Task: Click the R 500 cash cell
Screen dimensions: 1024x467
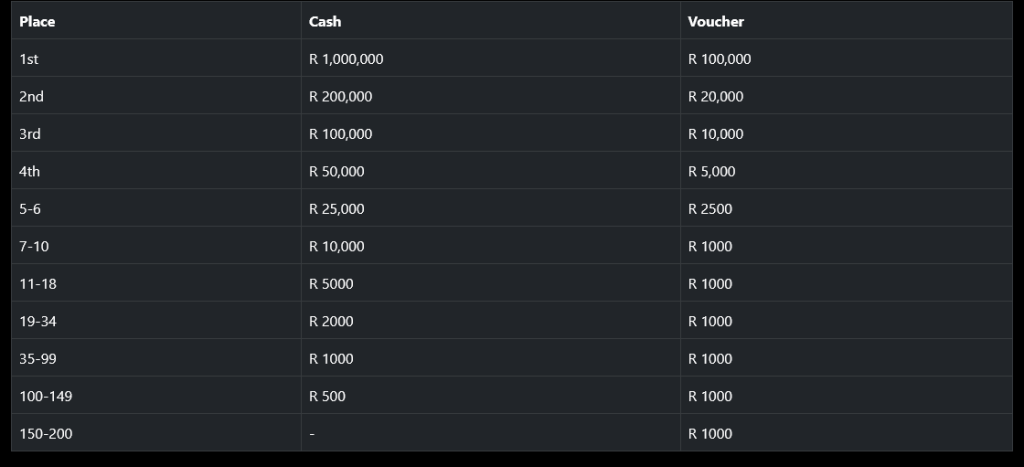Action: click(327, 397)
